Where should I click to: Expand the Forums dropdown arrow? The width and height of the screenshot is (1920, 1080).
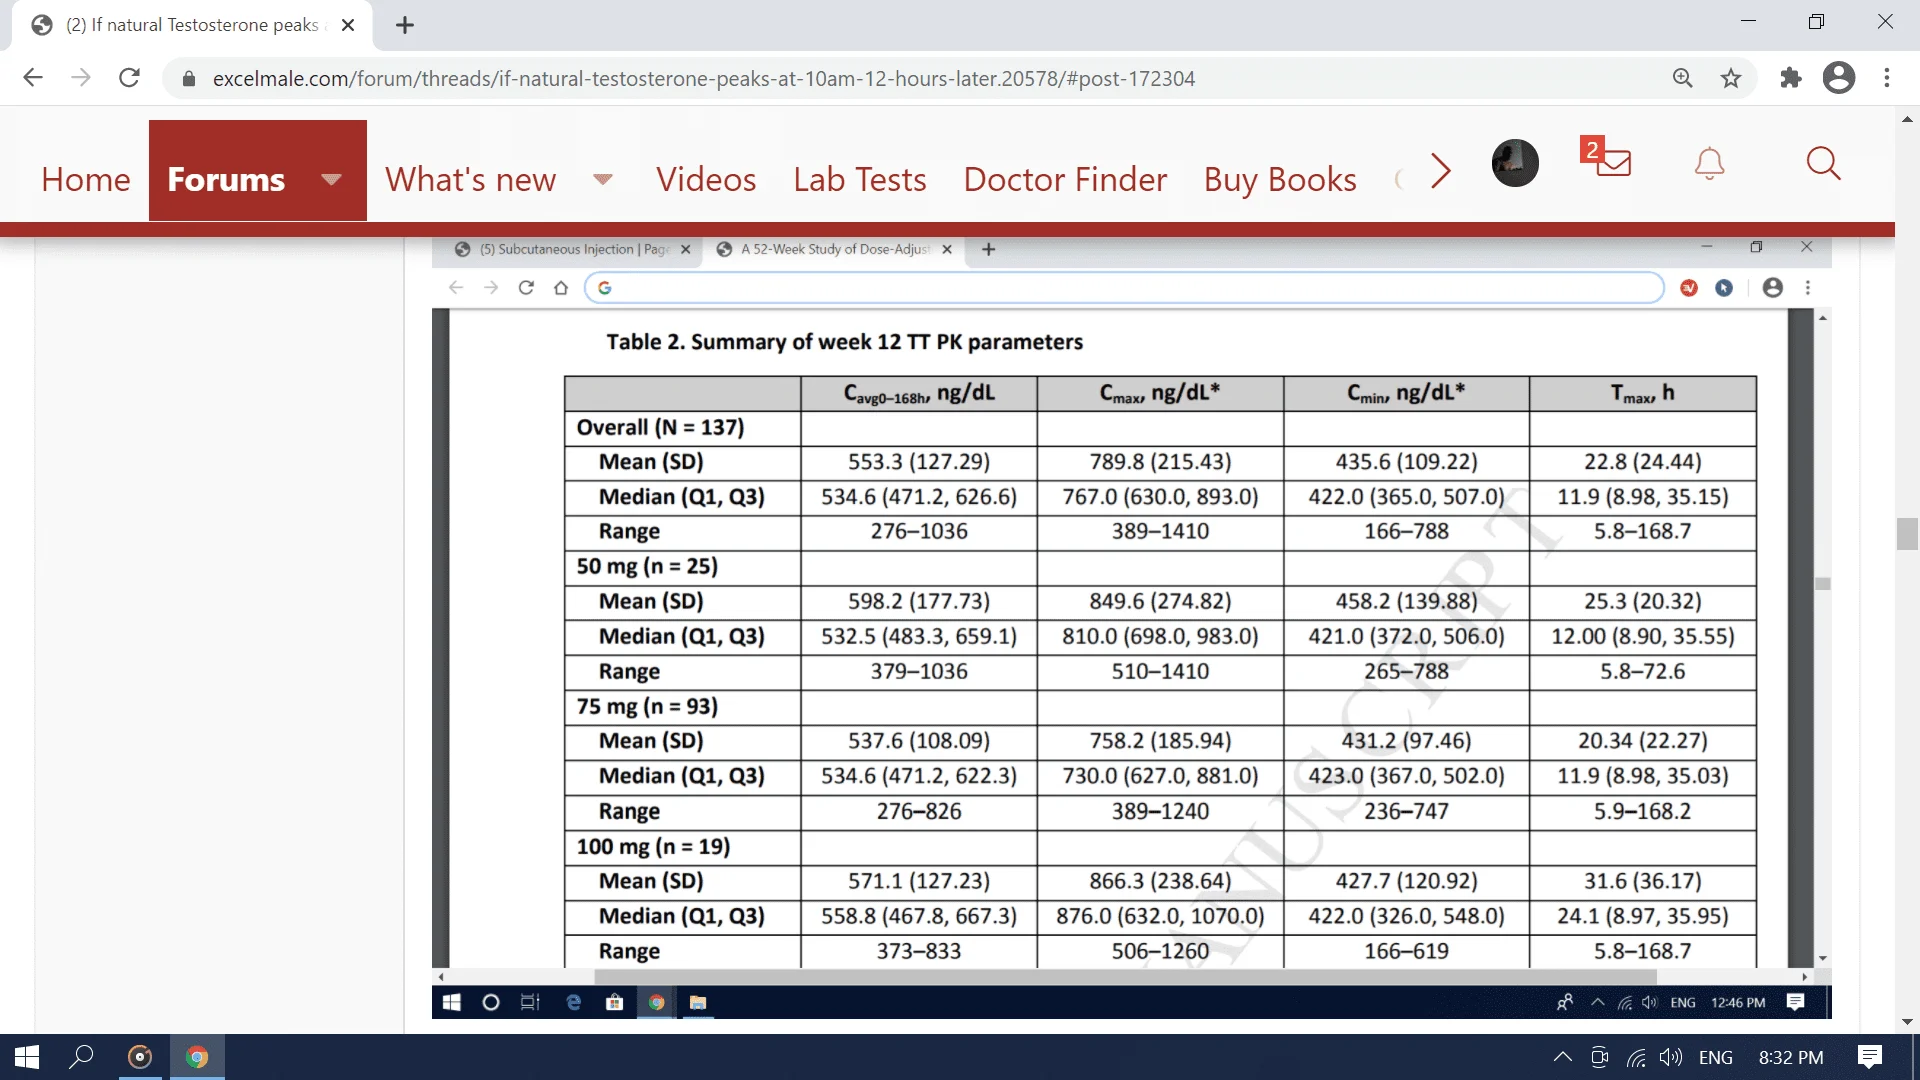(x=331, y=180)
